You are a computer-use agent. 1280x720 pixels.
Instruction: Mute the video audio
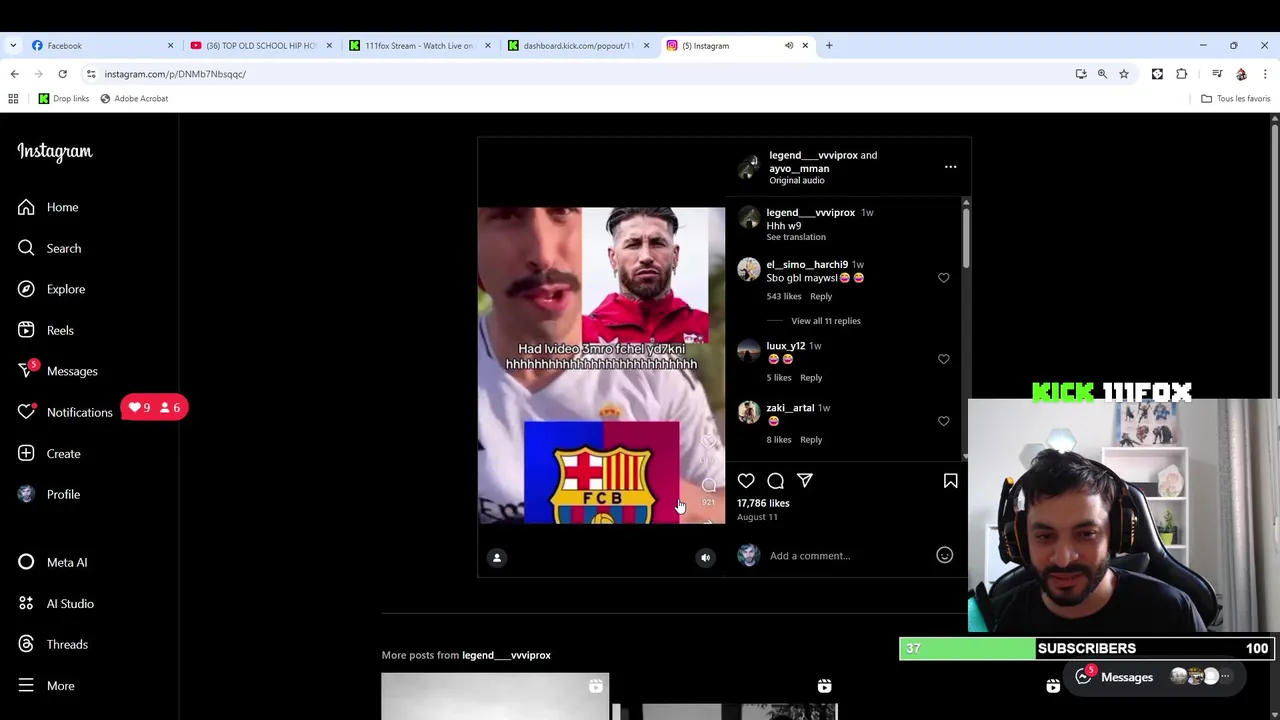coord(705,558)
